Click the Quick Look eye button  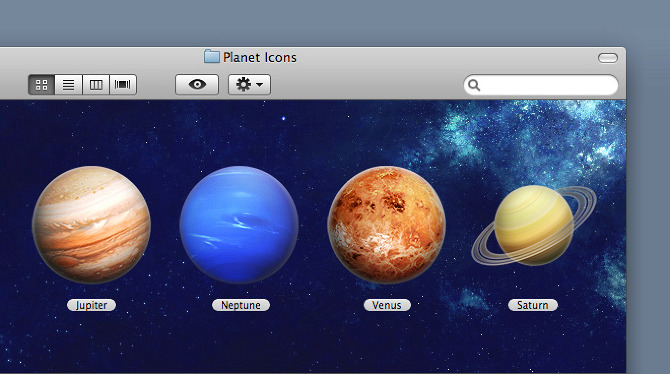coord(197,85)
